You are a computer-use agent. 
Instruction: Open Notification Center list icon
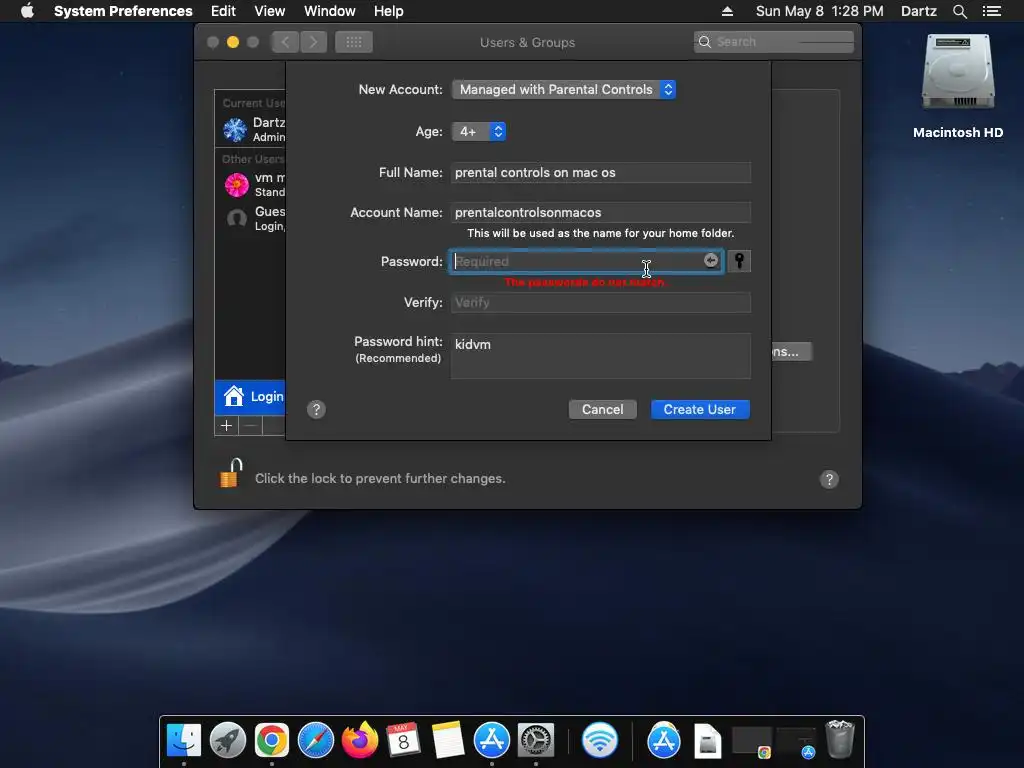(991, 11)
